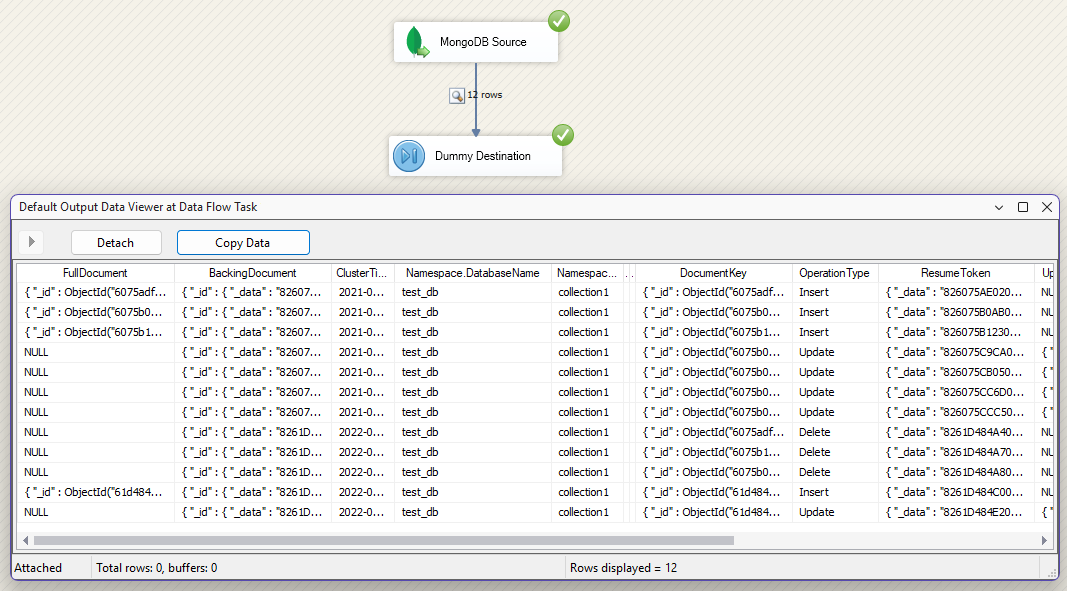Click ResumeToken cell 8261D484A40
Viewport: 1067px width, 591px height.
(x=955, y=432)
